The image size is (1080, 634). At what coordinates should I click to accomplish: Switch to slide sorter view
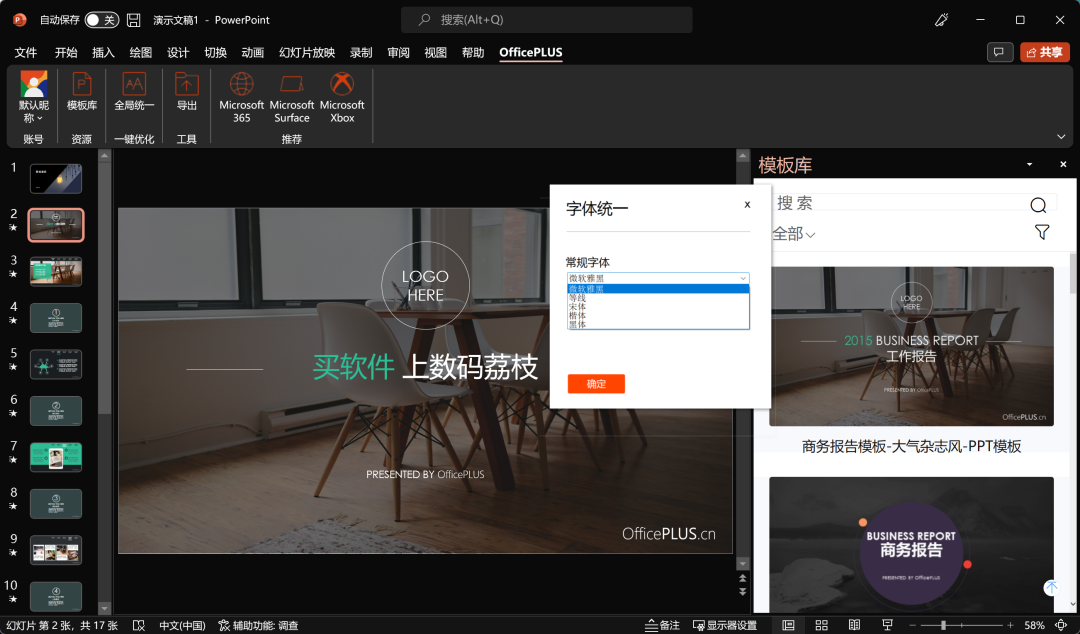pos(821,625)
